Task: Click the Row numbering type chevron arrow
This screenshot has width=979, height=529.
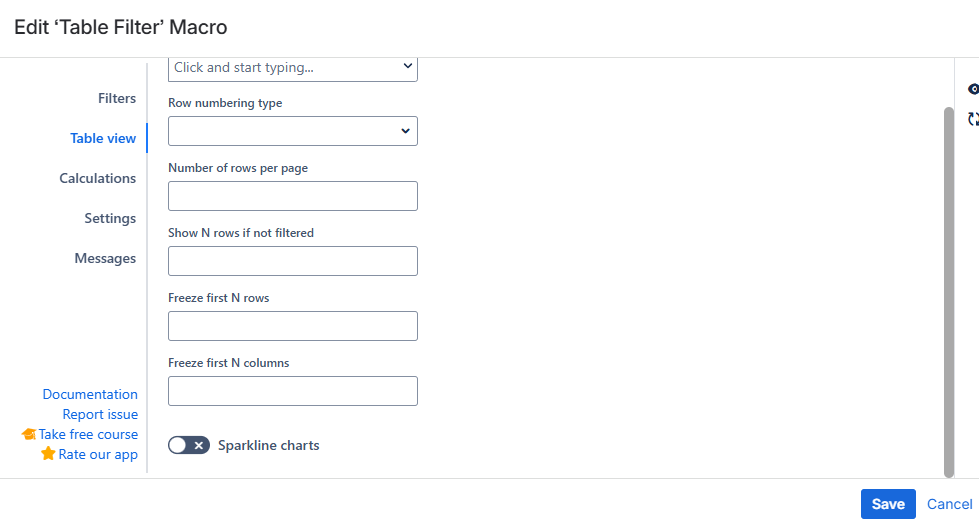Action: (405, 131)
